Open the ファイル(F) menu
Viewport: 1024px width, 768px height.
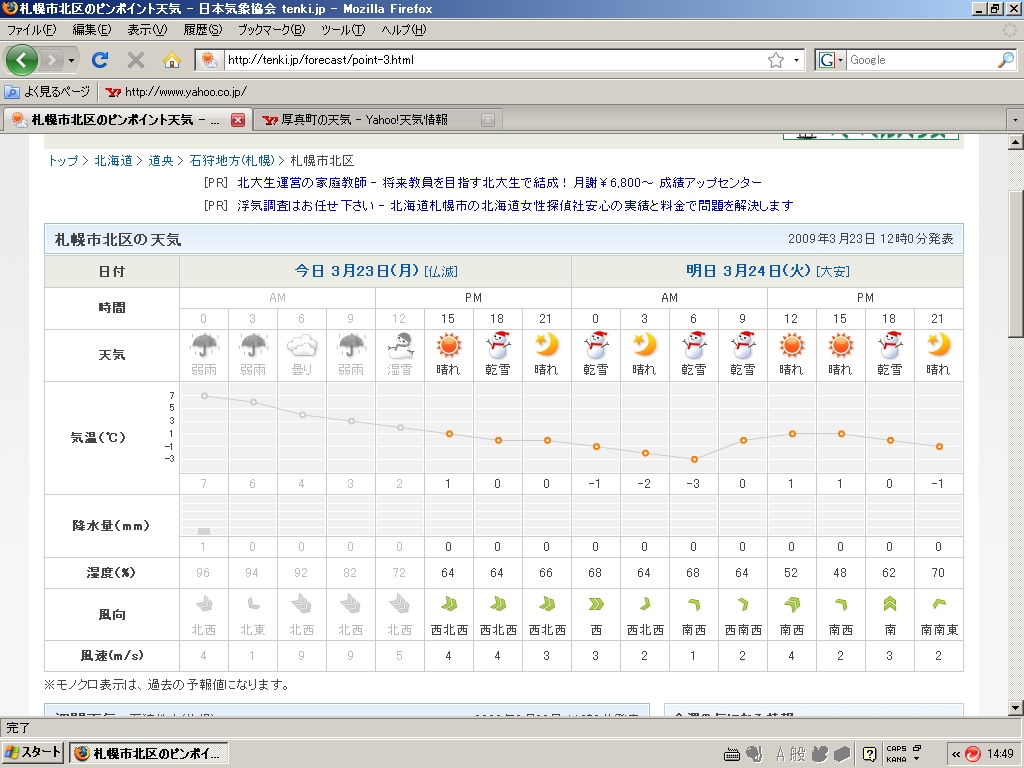tap(31, 29)
